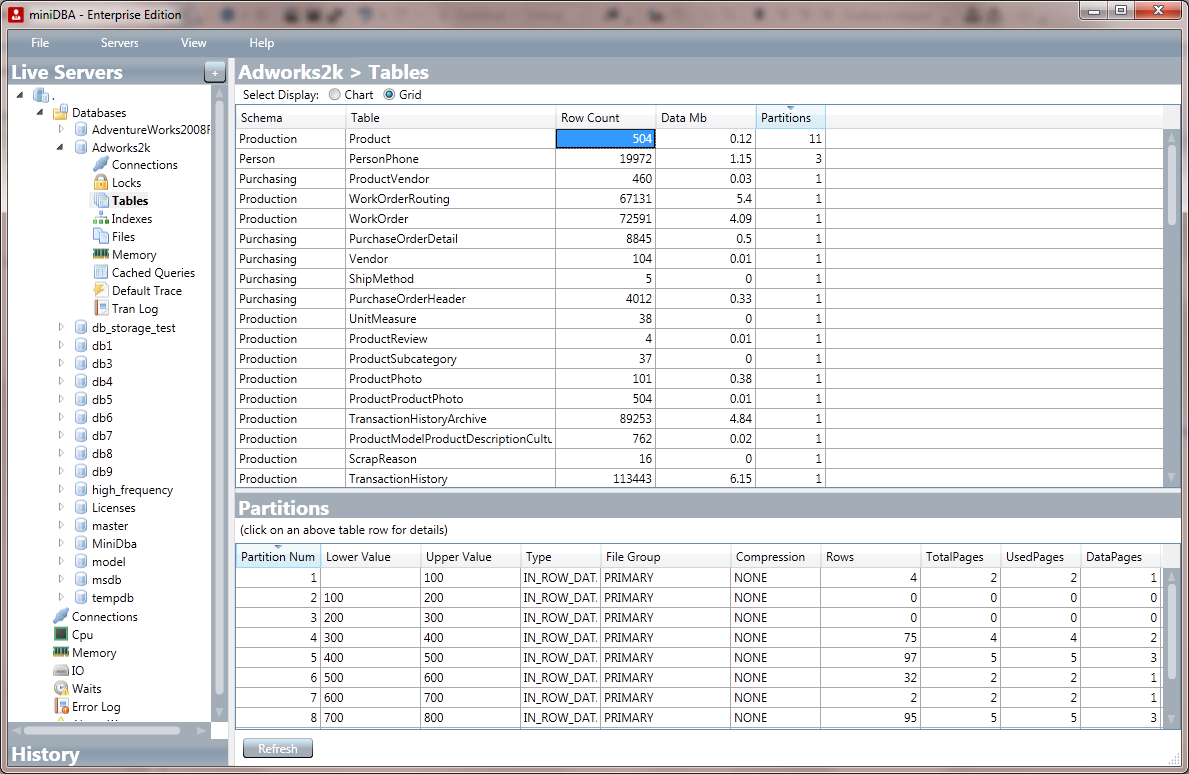Click the Default Trace icon

coord(101,290)
